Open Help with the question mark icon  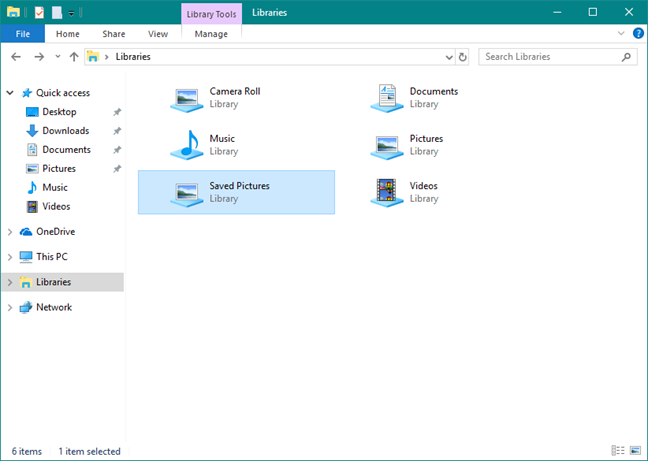(x=638, y=33)
